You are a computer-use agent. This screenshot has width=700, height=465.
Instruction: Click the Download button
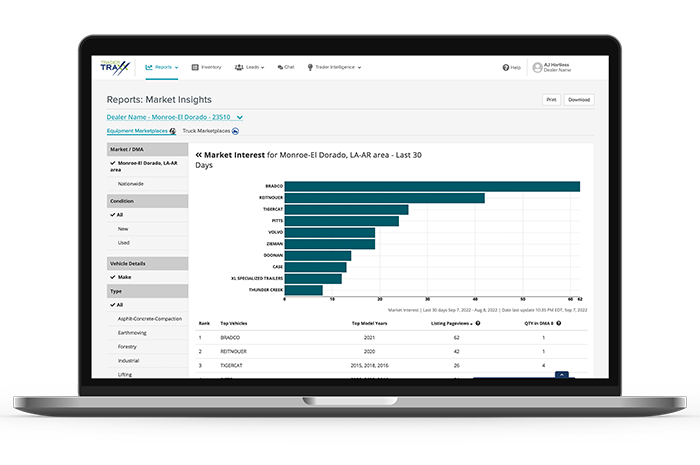[579, 100]
